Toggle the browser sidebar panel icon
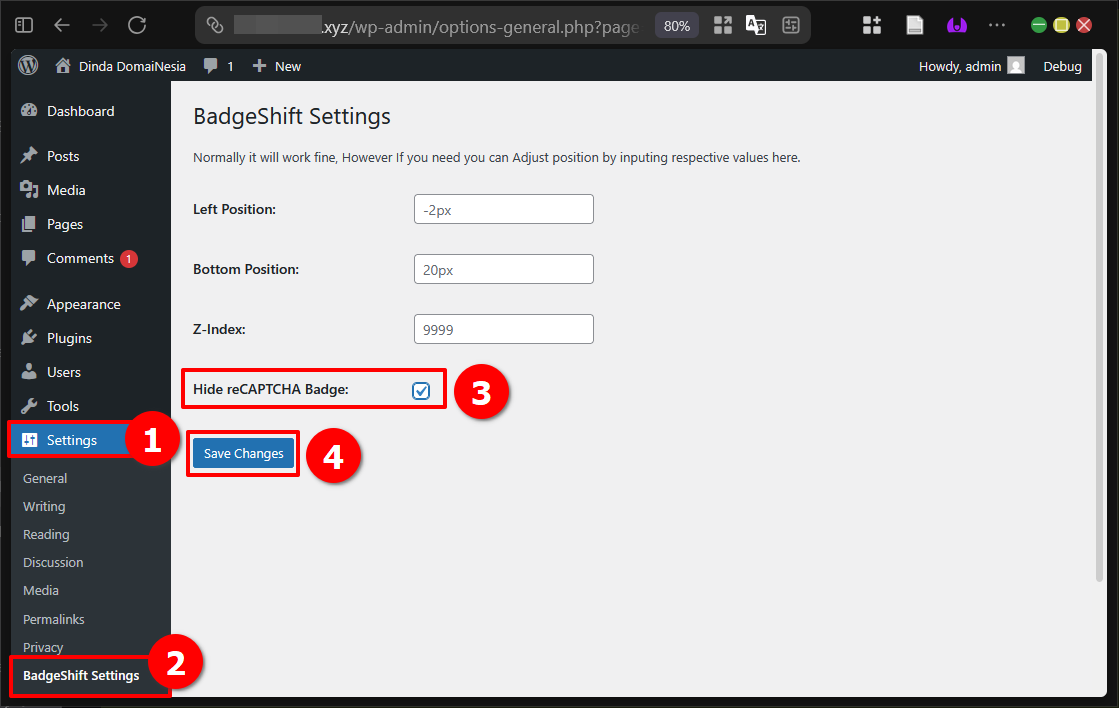 pyautogui.click(x=24, y=26)
